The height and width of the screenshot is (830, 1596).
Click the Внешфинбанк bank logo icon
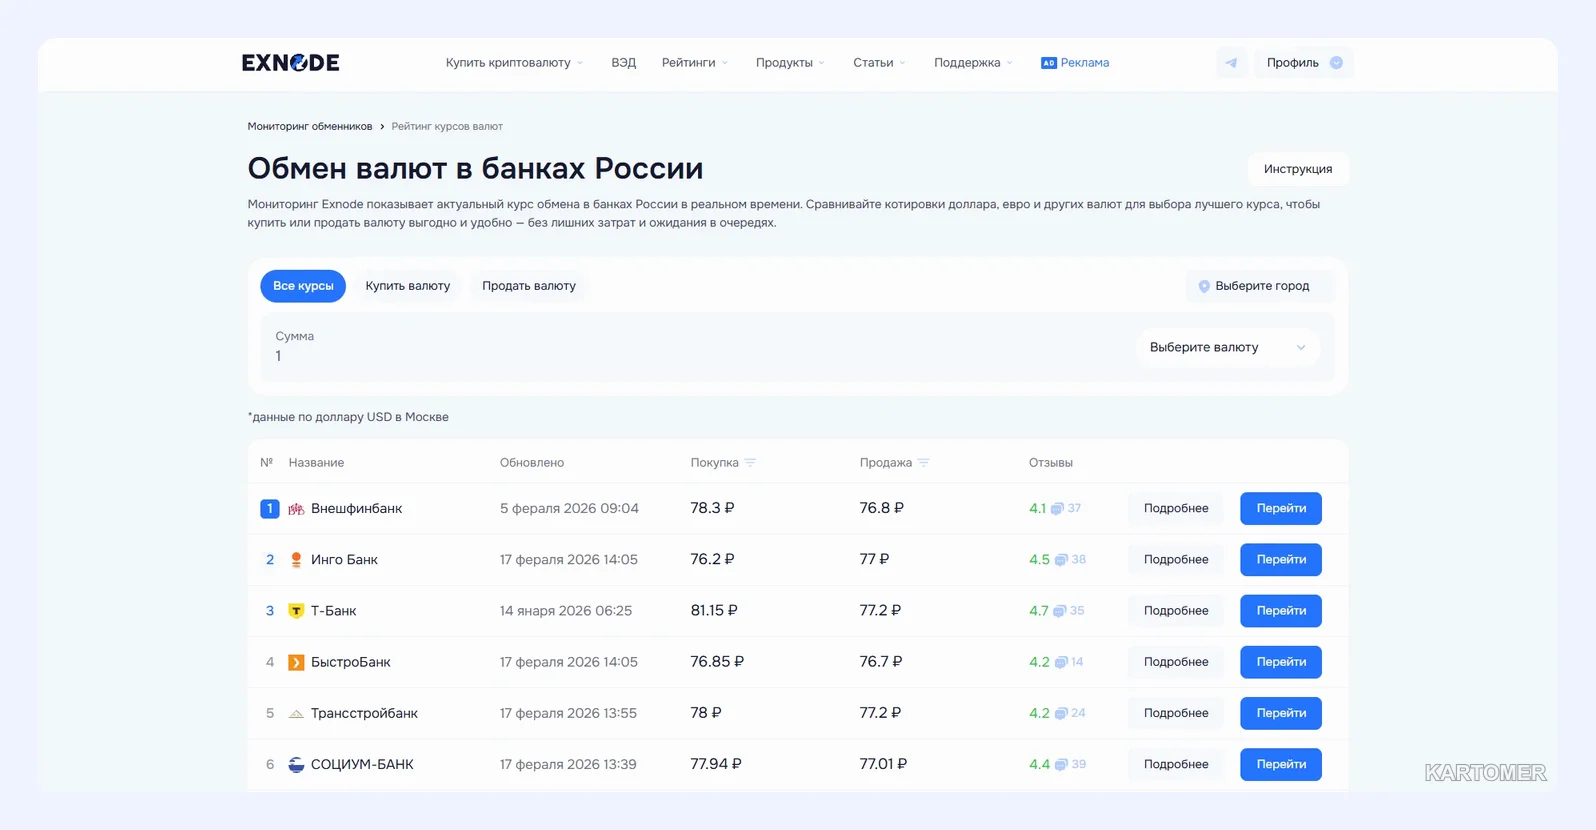(296, 509)
